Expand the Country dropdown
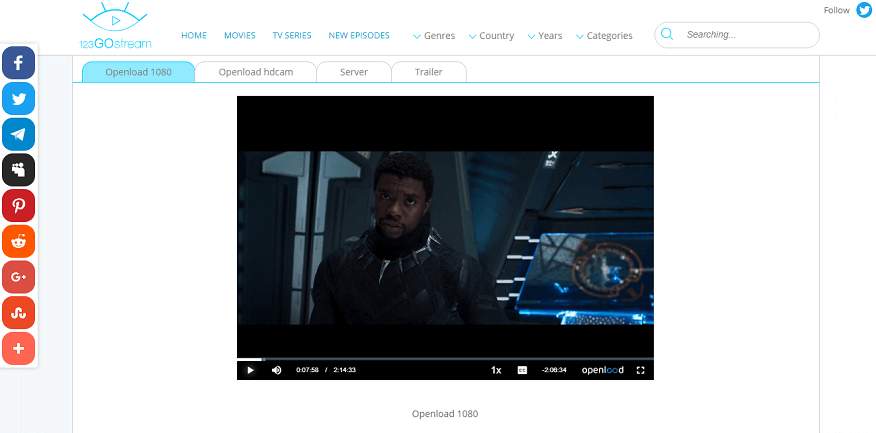876x433 pixels. pyautogui.click(x=492, y=36)
